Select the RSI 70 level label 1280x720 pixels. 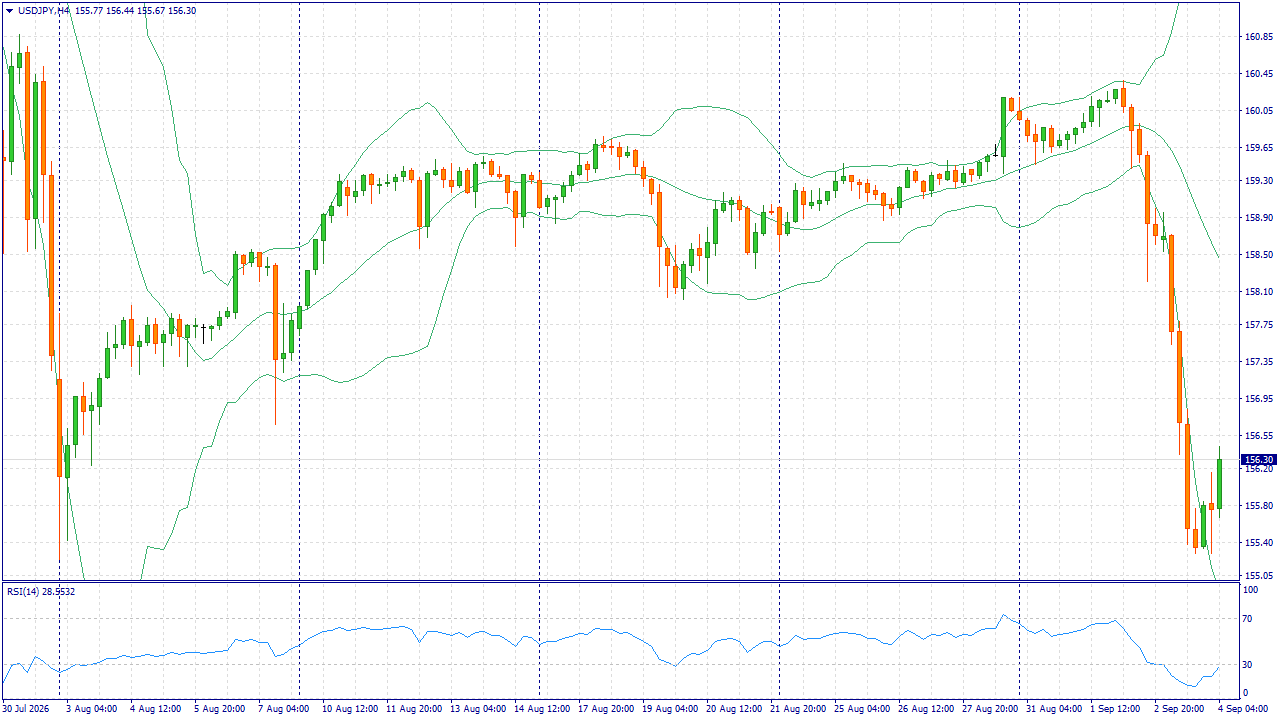point(1249,619)
